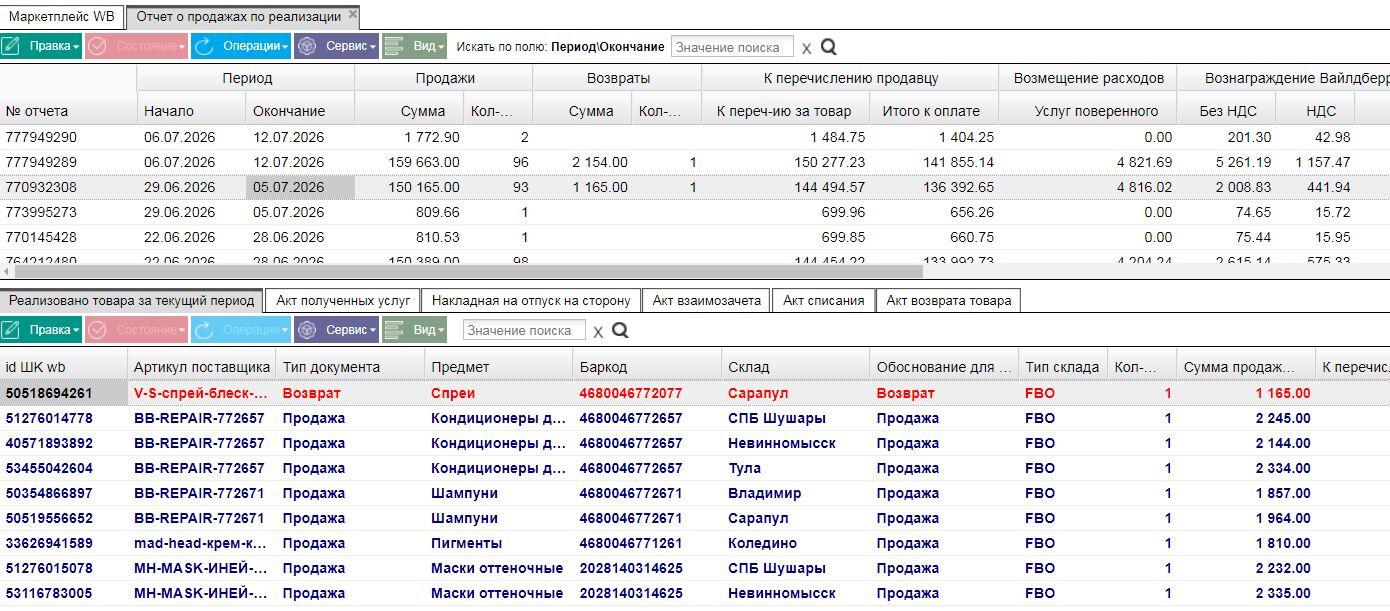Click the Предмет column header
1390x611 pixels.
(x=499, y=367)
